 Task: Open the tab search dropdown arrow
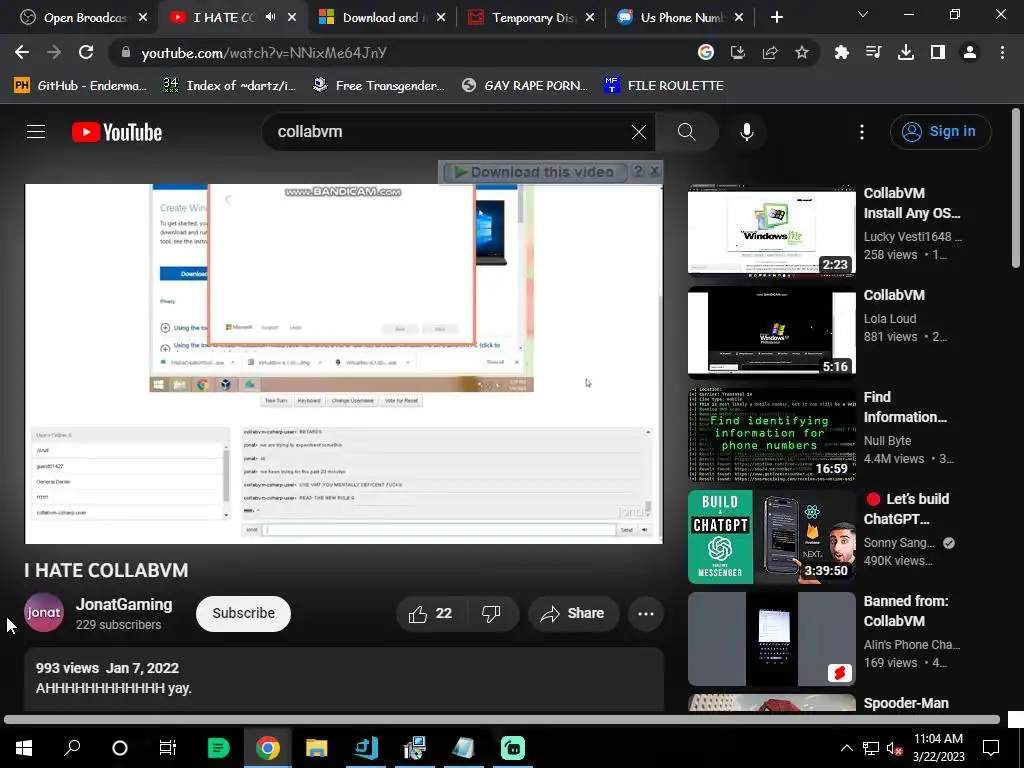coord(863,14)
